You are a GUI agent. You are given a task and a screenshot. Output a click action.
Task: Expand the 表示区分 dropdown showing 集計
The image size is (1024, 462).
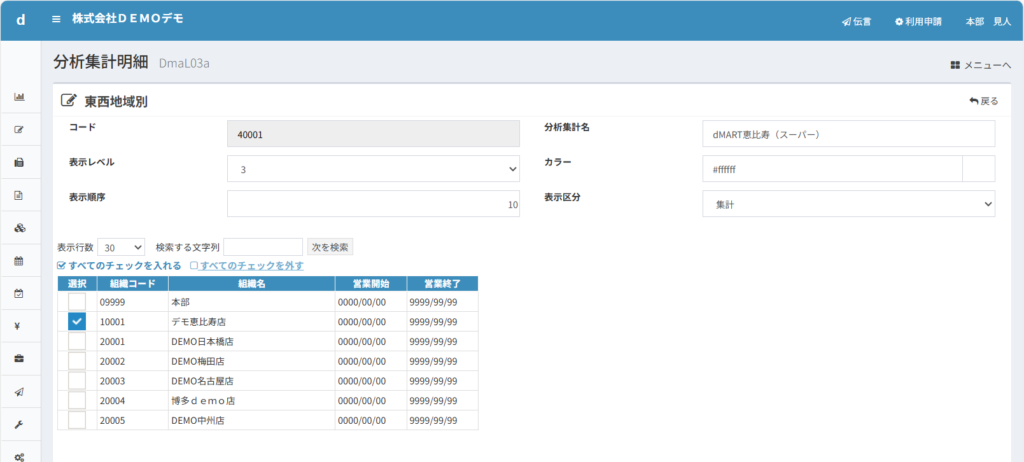coord(848,204)
